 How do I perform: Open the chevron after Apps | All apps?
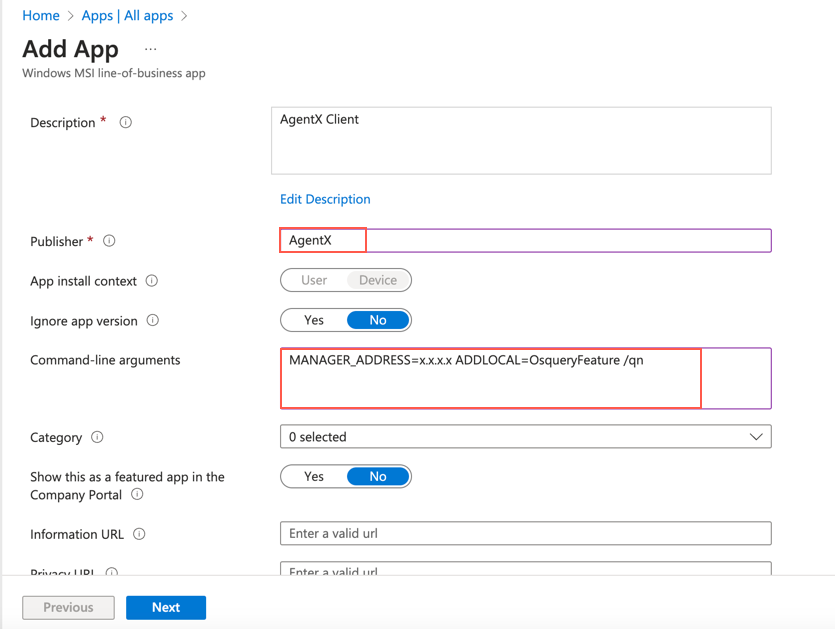tap(182, 16)
